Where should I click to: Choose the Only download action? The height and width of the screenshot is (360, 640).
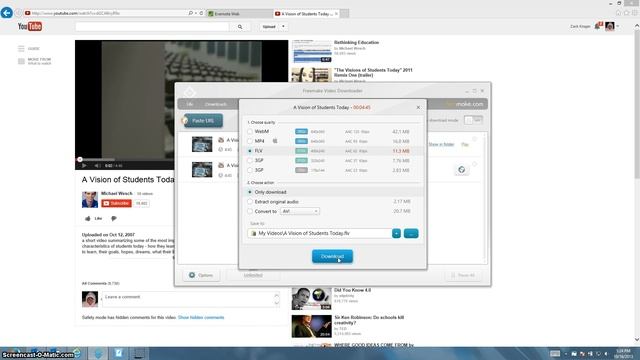point(250,192)
